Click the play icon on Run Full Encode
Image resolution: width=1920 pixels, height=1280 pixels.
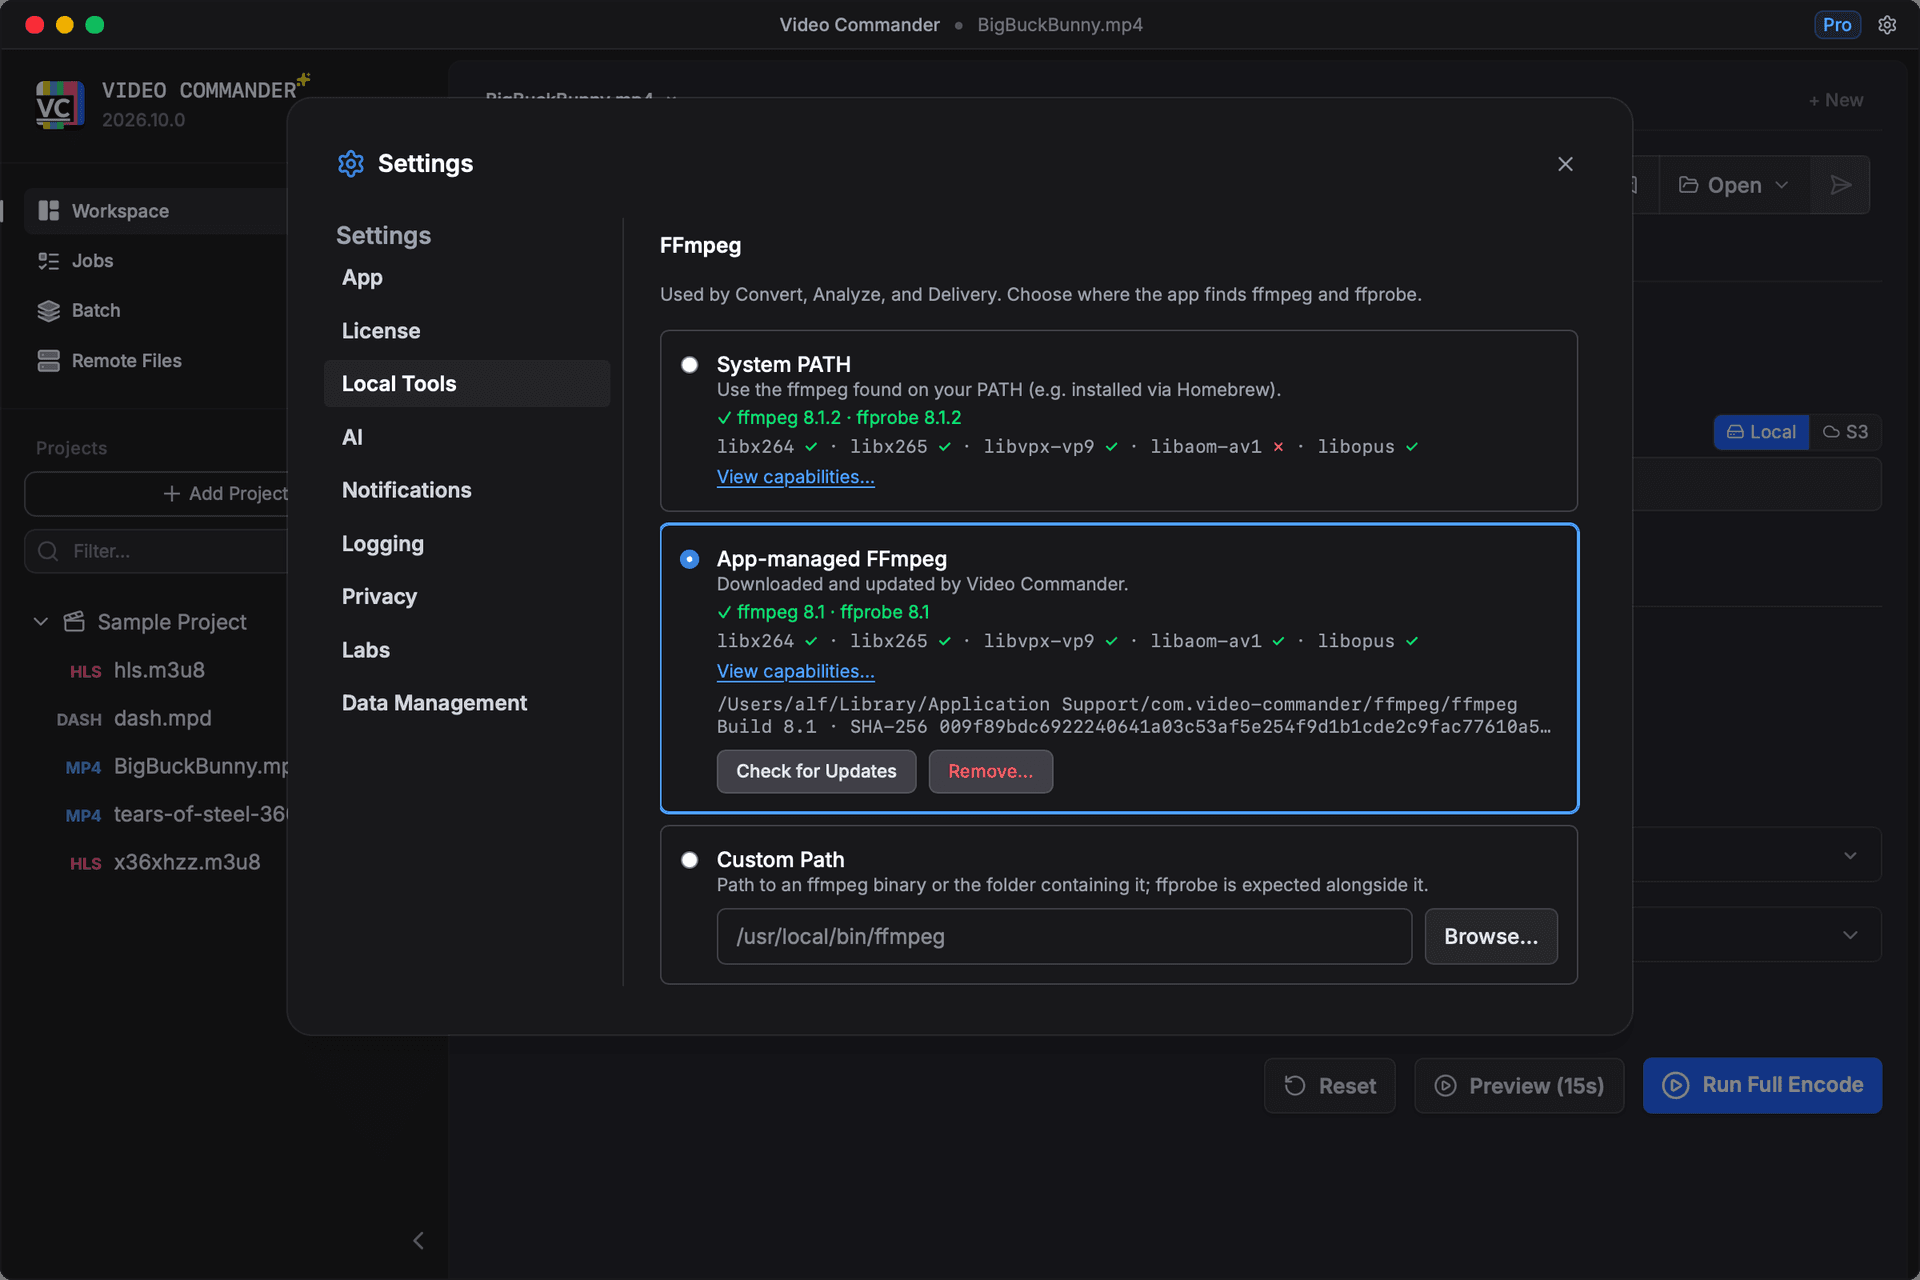coord(1676,1085)
